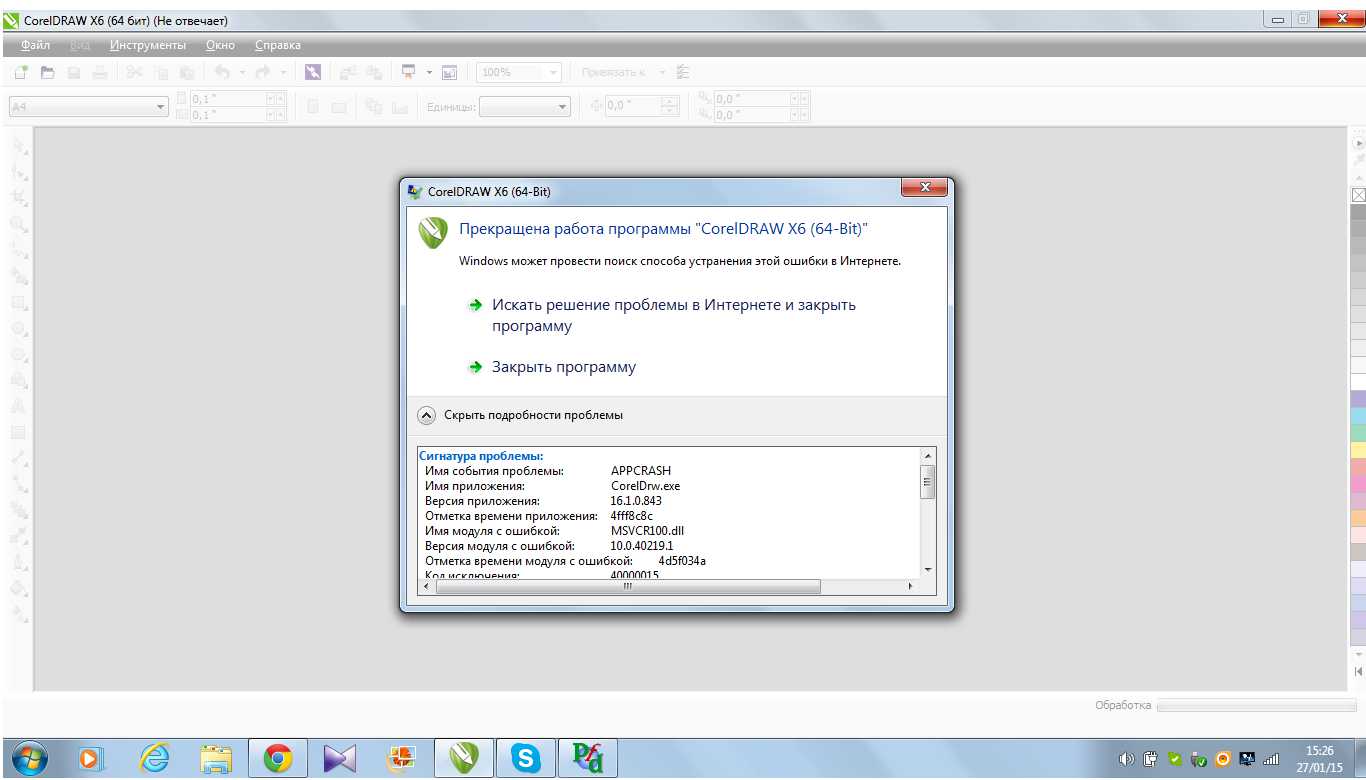Toggle Portrait page orientation
1366x780 pixels.
tap(313, 106)
